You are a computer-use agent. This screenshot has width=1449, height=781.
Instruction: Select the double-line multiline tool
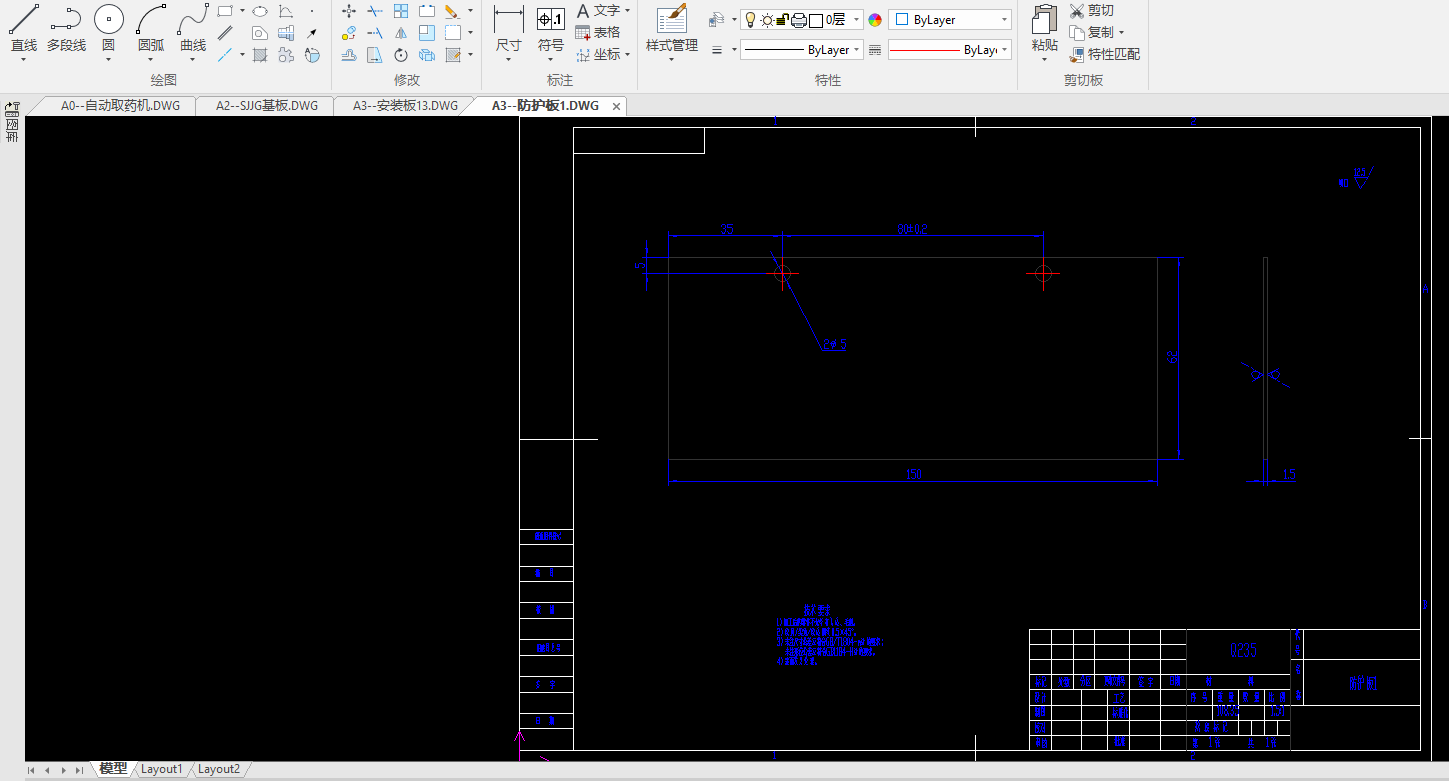226,33
